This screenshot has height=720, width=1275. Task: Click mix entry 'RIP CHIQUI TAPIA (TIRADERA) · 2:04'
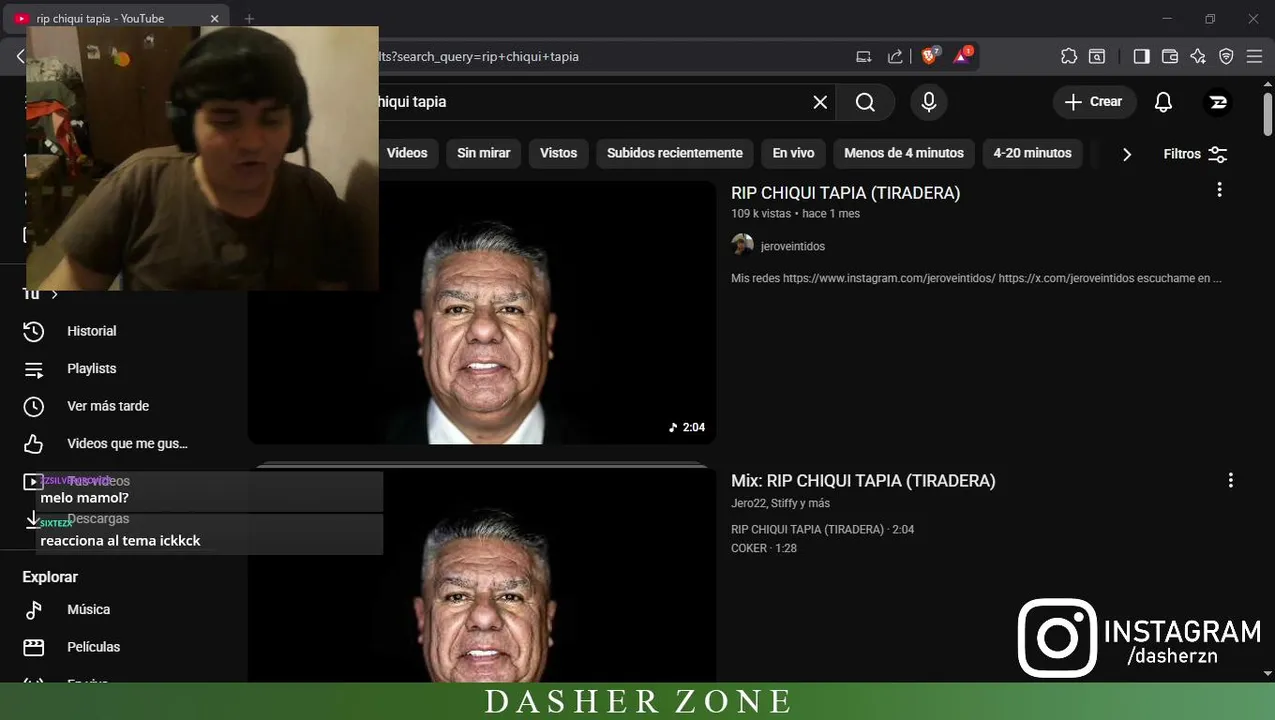[822, 529]
